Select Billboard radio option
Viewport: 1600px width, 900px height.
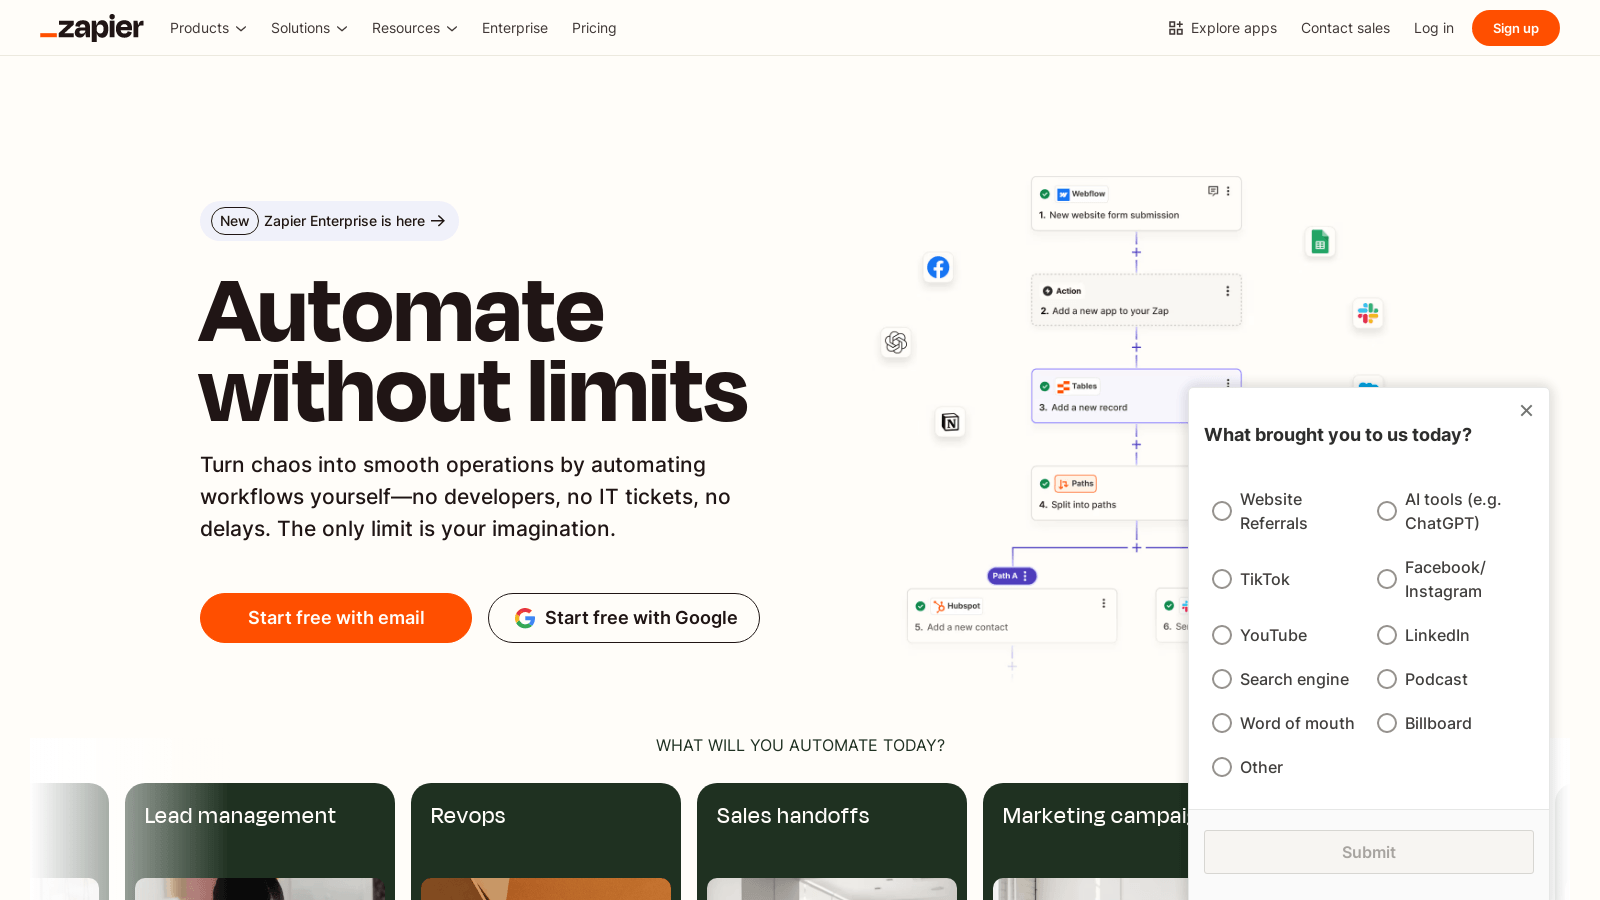[1387, 723]
